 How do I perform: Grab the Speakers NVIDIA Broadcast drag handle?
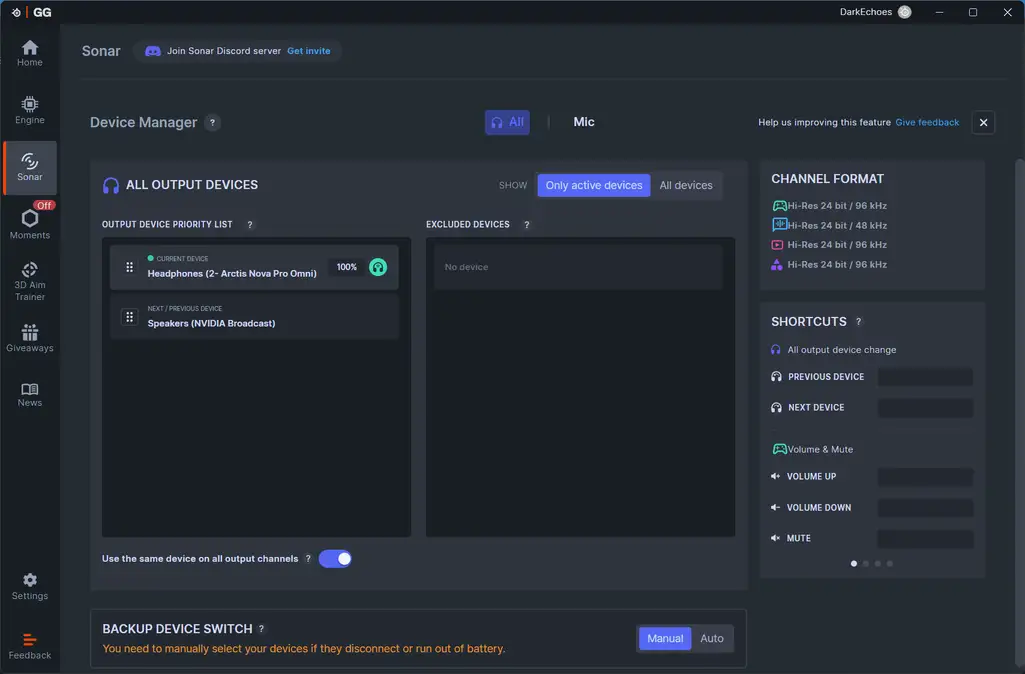[129, 317]
